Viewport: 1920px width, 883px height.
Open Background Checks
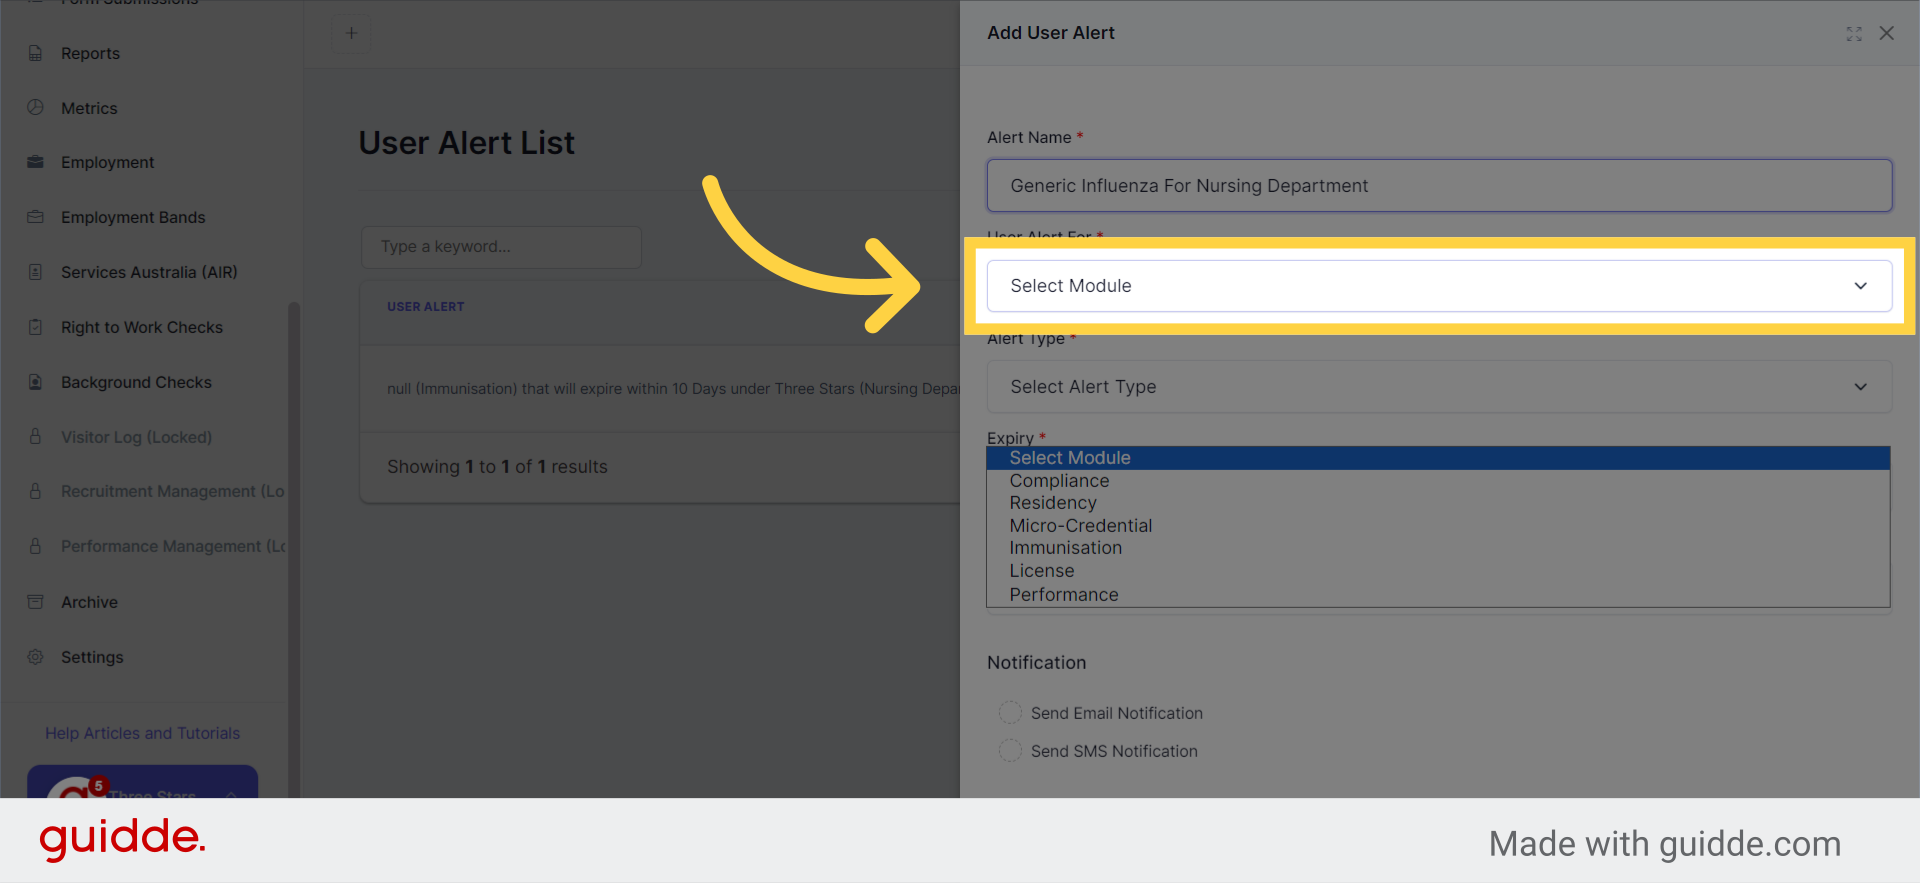[x=136, y=382]
